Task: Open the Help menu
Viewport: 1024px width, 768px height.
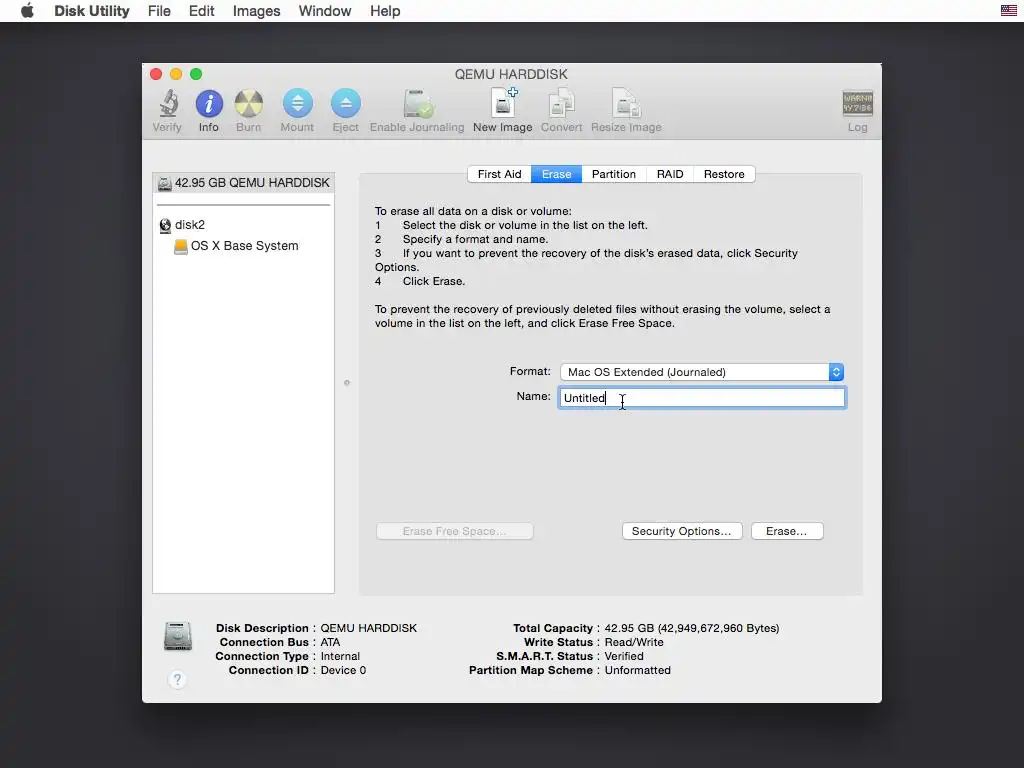Action: point(385,11)
